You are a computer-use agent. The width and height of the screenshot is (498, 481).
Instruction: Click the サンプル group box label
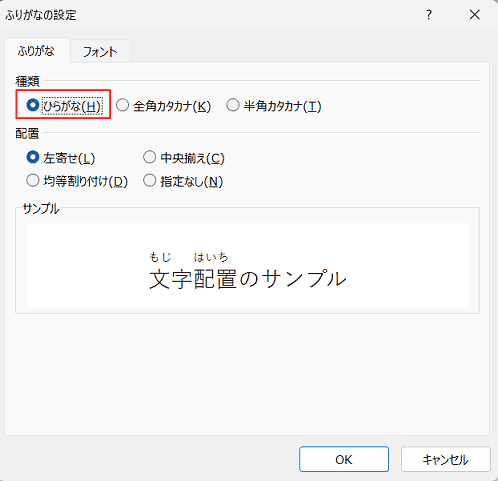[41, 209]
